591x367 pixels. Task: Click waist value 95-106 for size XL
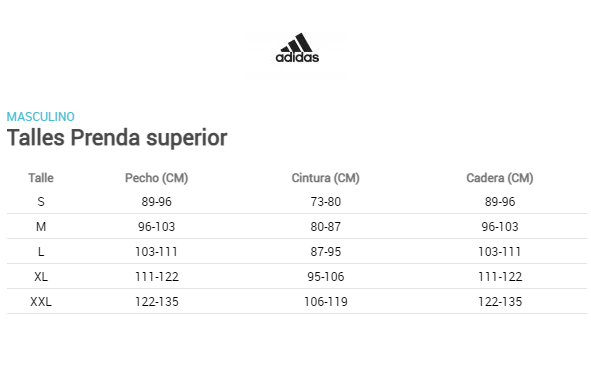[326, 277]
